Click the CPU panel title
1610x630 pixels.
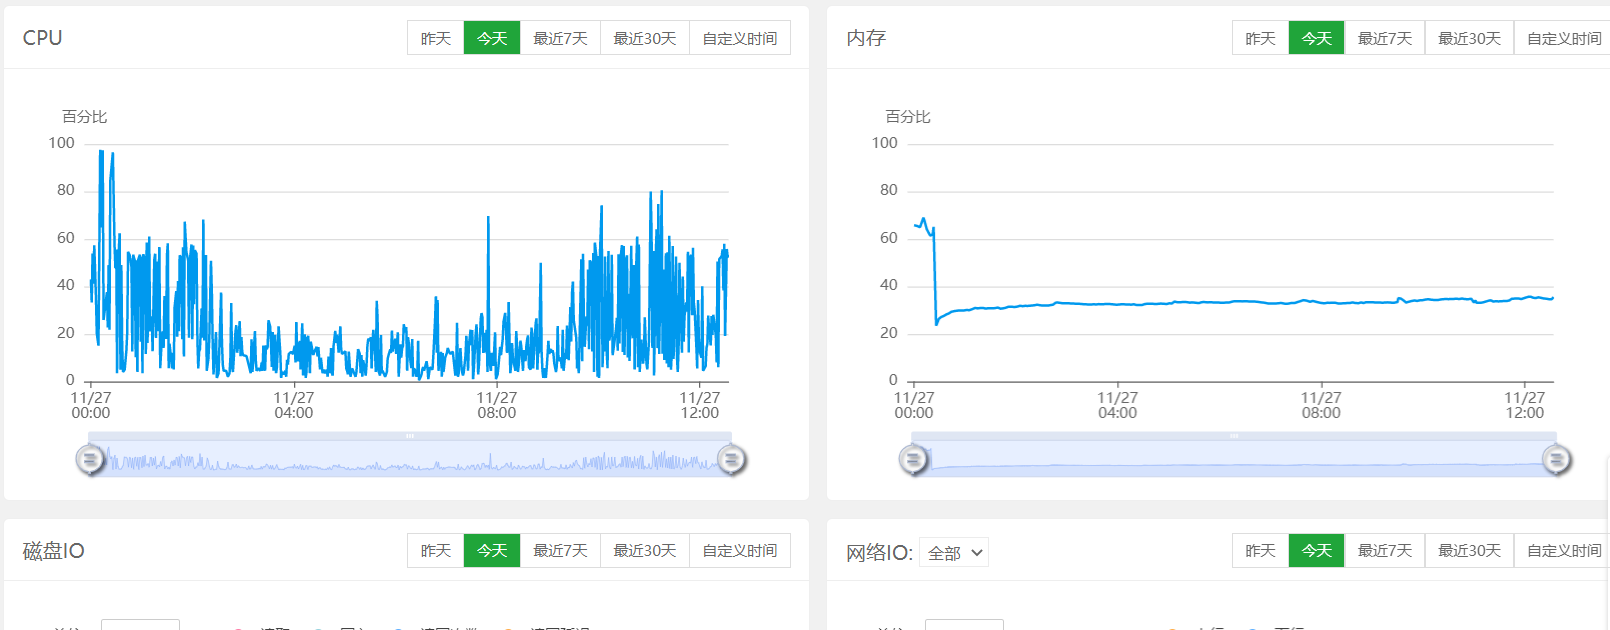tap(43, 38)
